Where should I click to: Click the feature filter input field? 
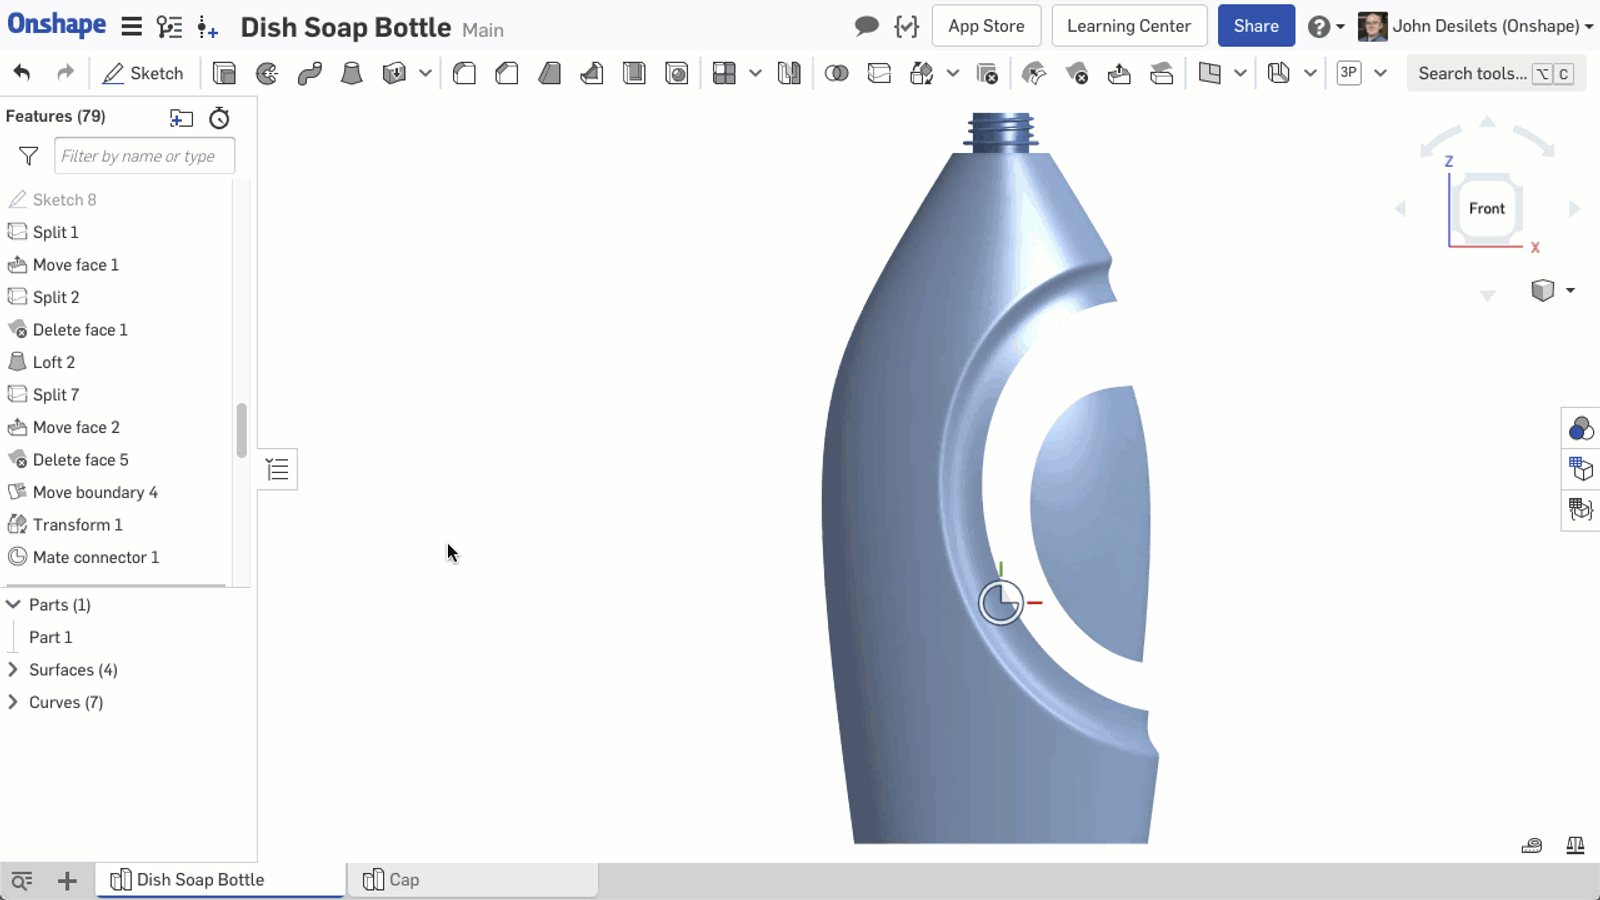click(144, 156)
